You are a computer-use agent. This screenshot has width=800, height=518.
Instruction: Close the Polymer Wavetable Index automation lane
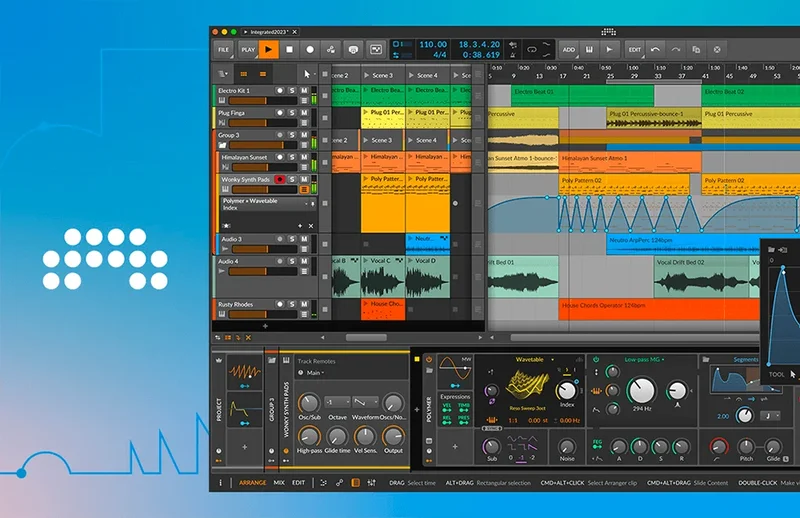pyautogui.click(x=311, y=226)
